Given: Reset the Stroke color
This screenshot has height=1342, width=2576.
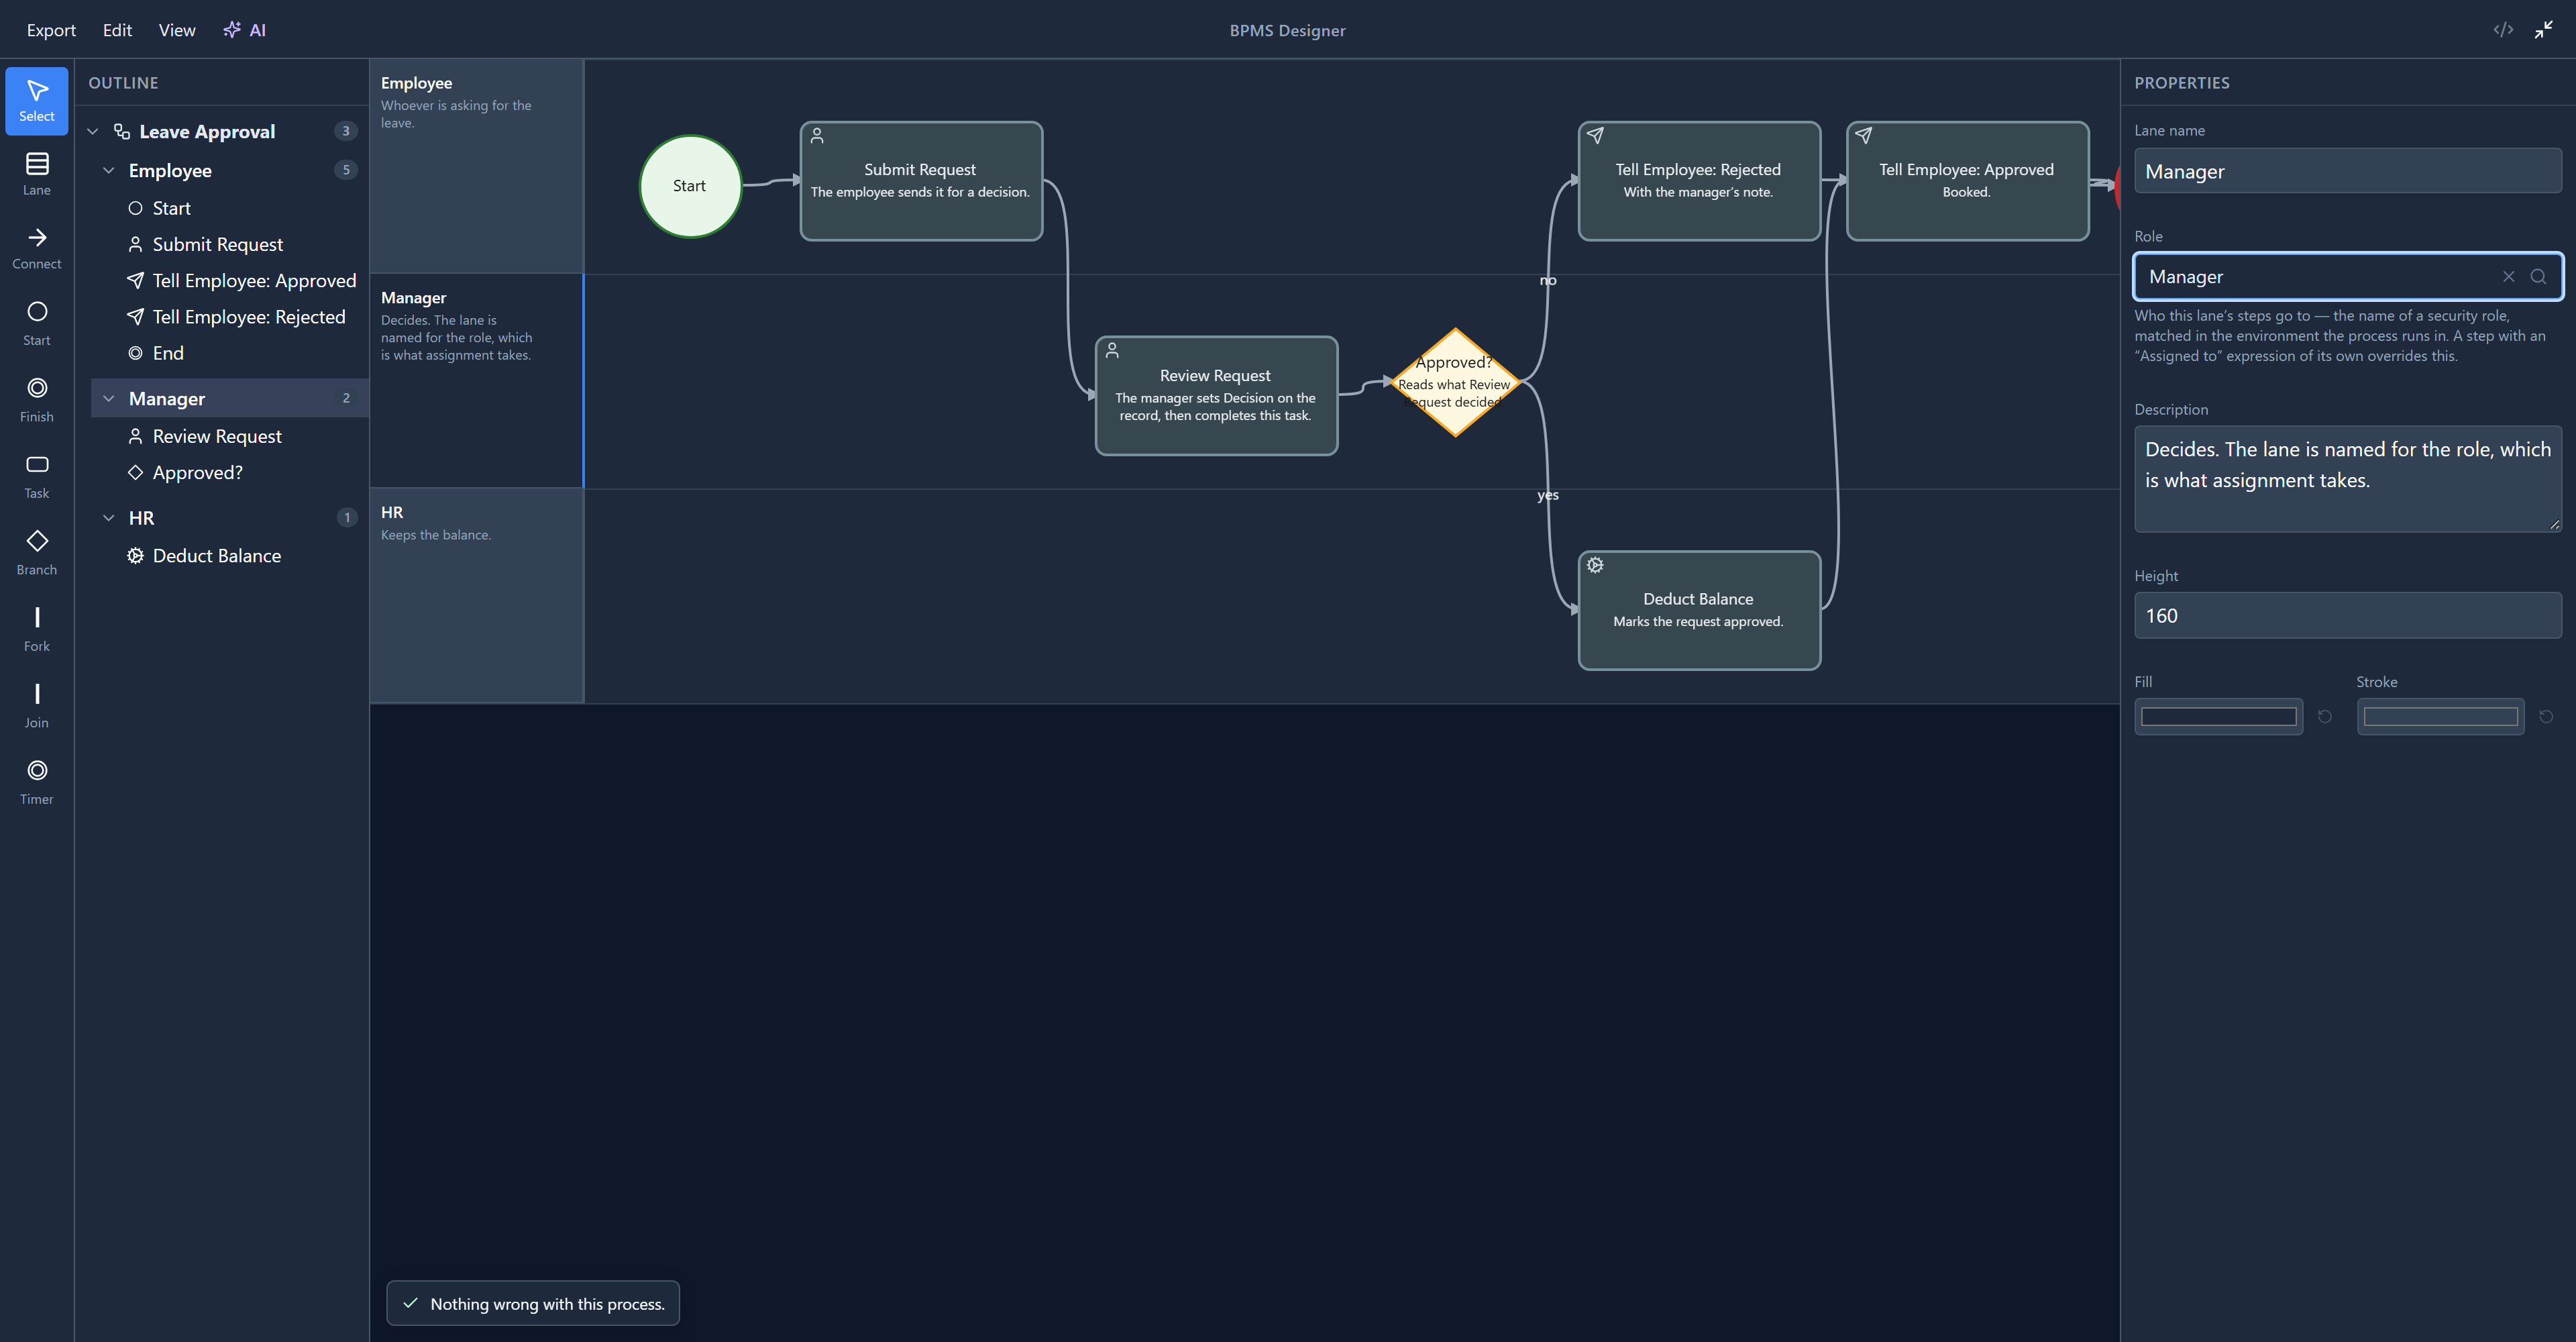Looking at the screenshot, I should (2547, 717).
